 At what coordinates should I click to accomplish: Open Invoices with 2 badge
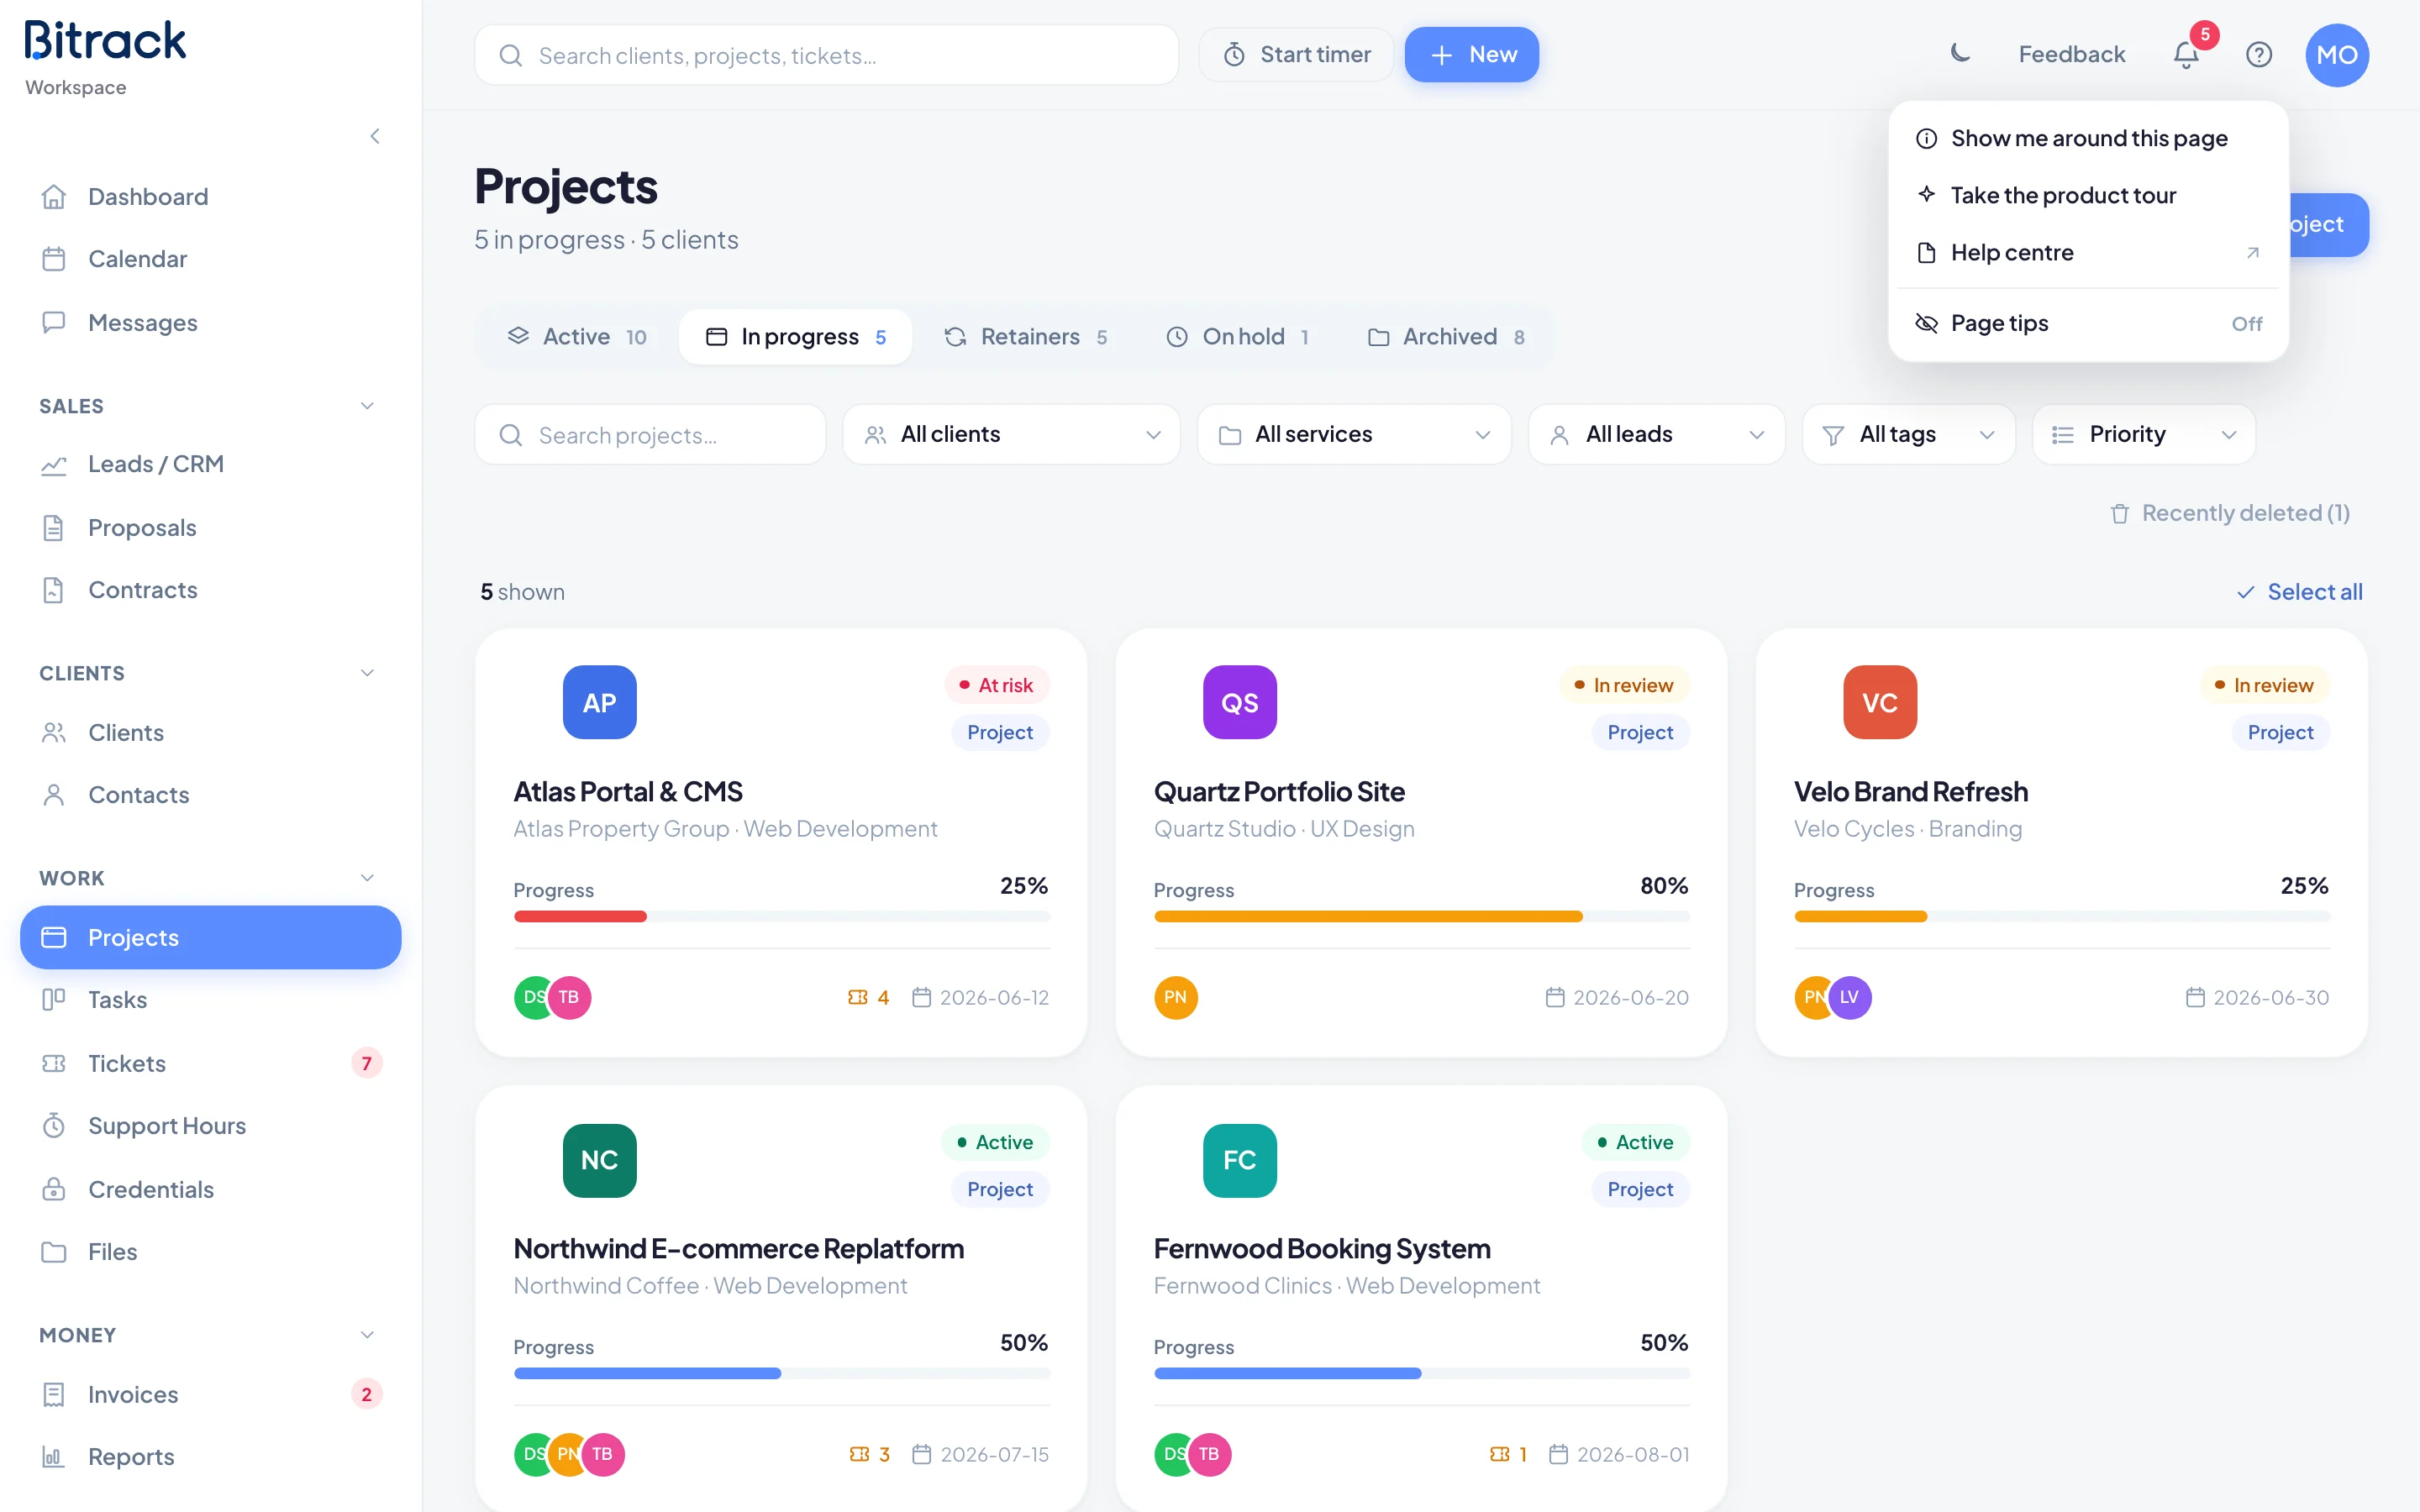[x=210, y=1394]
